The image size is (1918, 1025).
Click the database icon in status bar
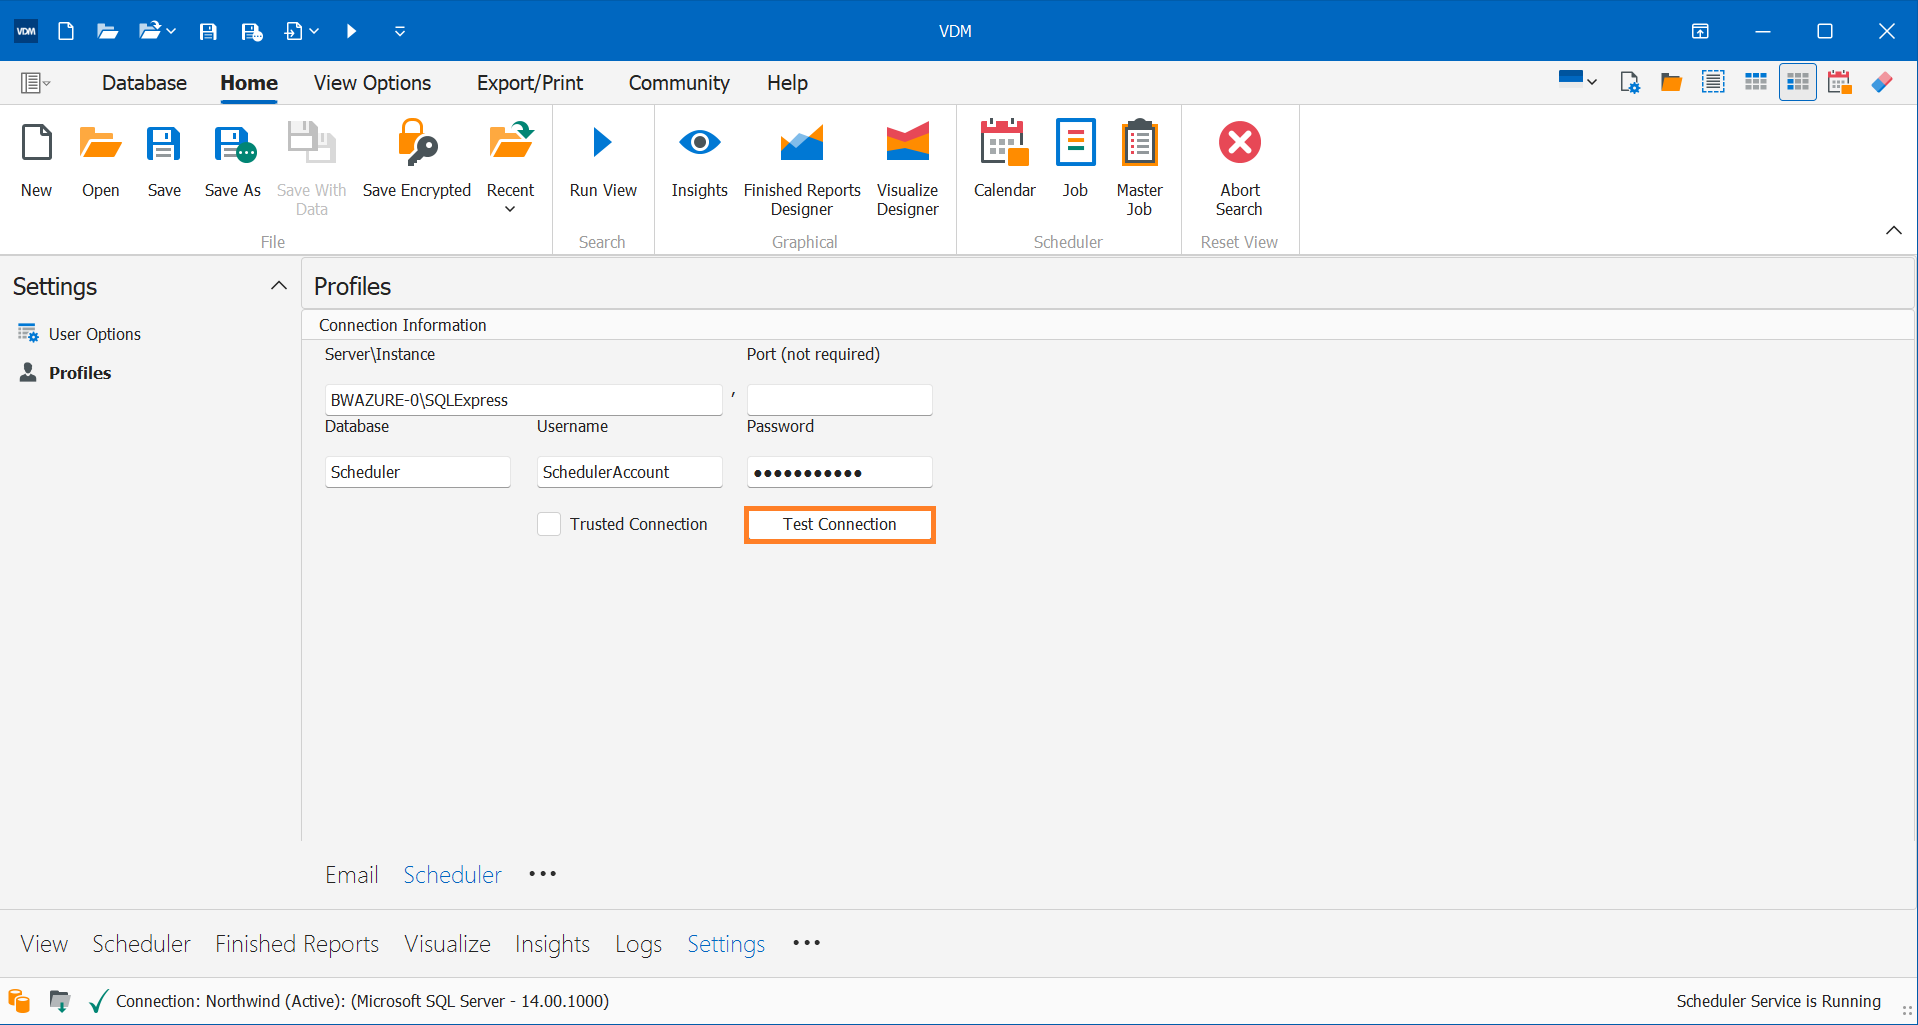tap(19, 1001)
